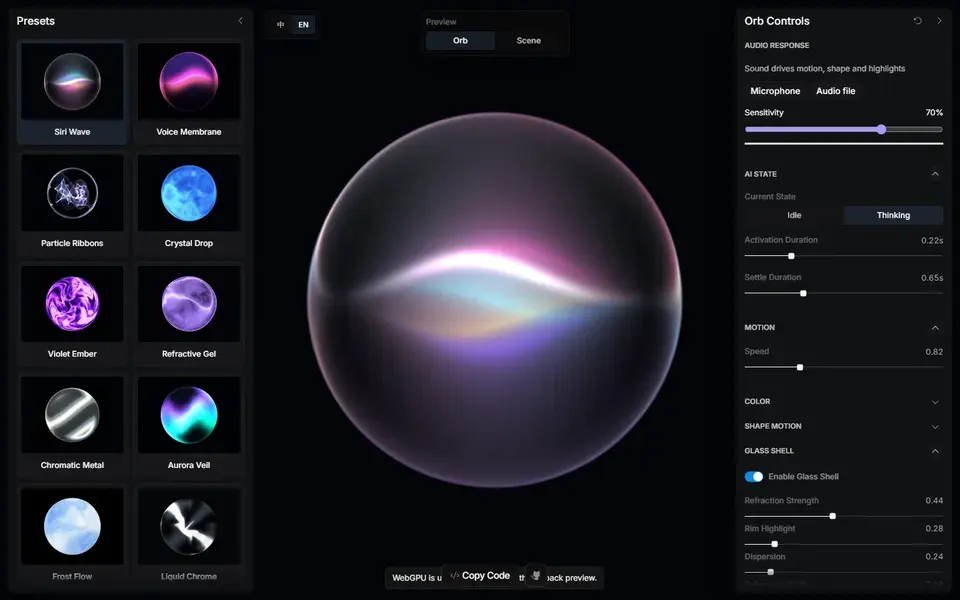Set AI state to Thinking
Image resolution: width=960 pixels, height=600 pixels.
click(x=893, y=215)
